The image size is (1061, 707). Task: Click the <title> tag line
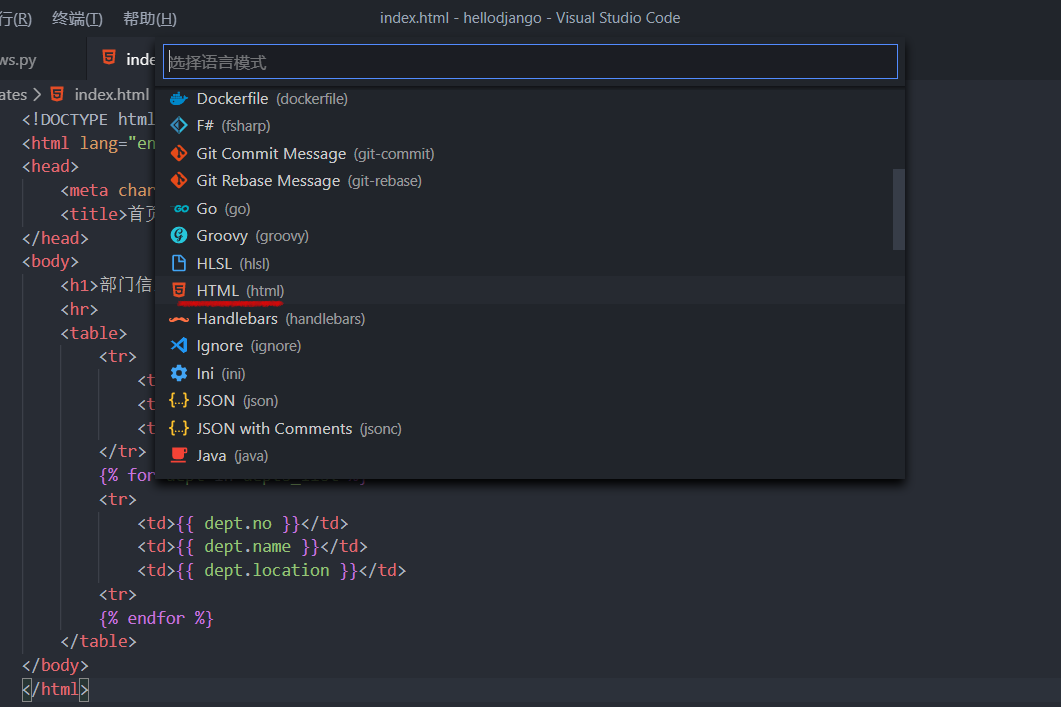[x=108, y=214]
